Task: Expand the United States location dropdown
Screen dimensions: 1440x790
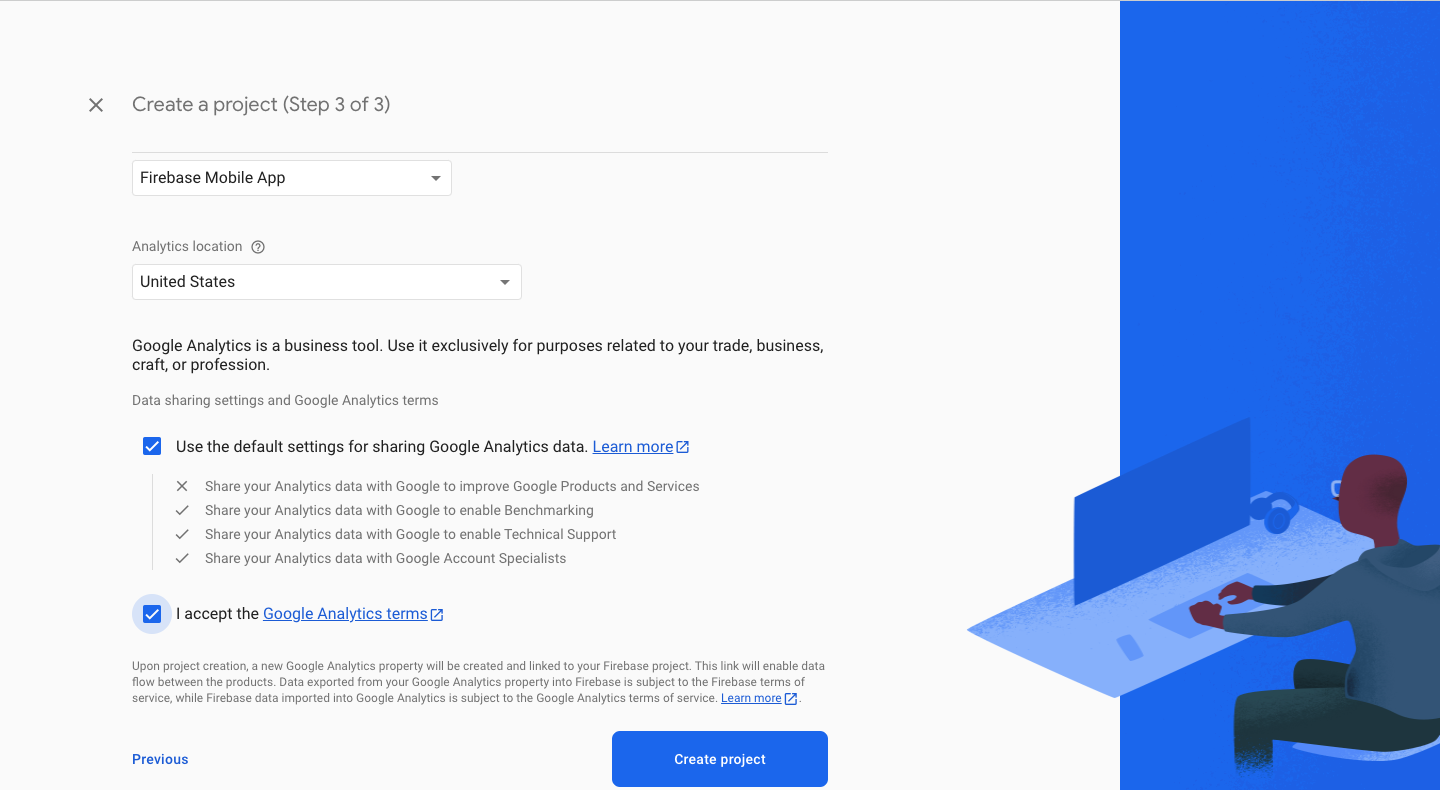Action: 326,282
